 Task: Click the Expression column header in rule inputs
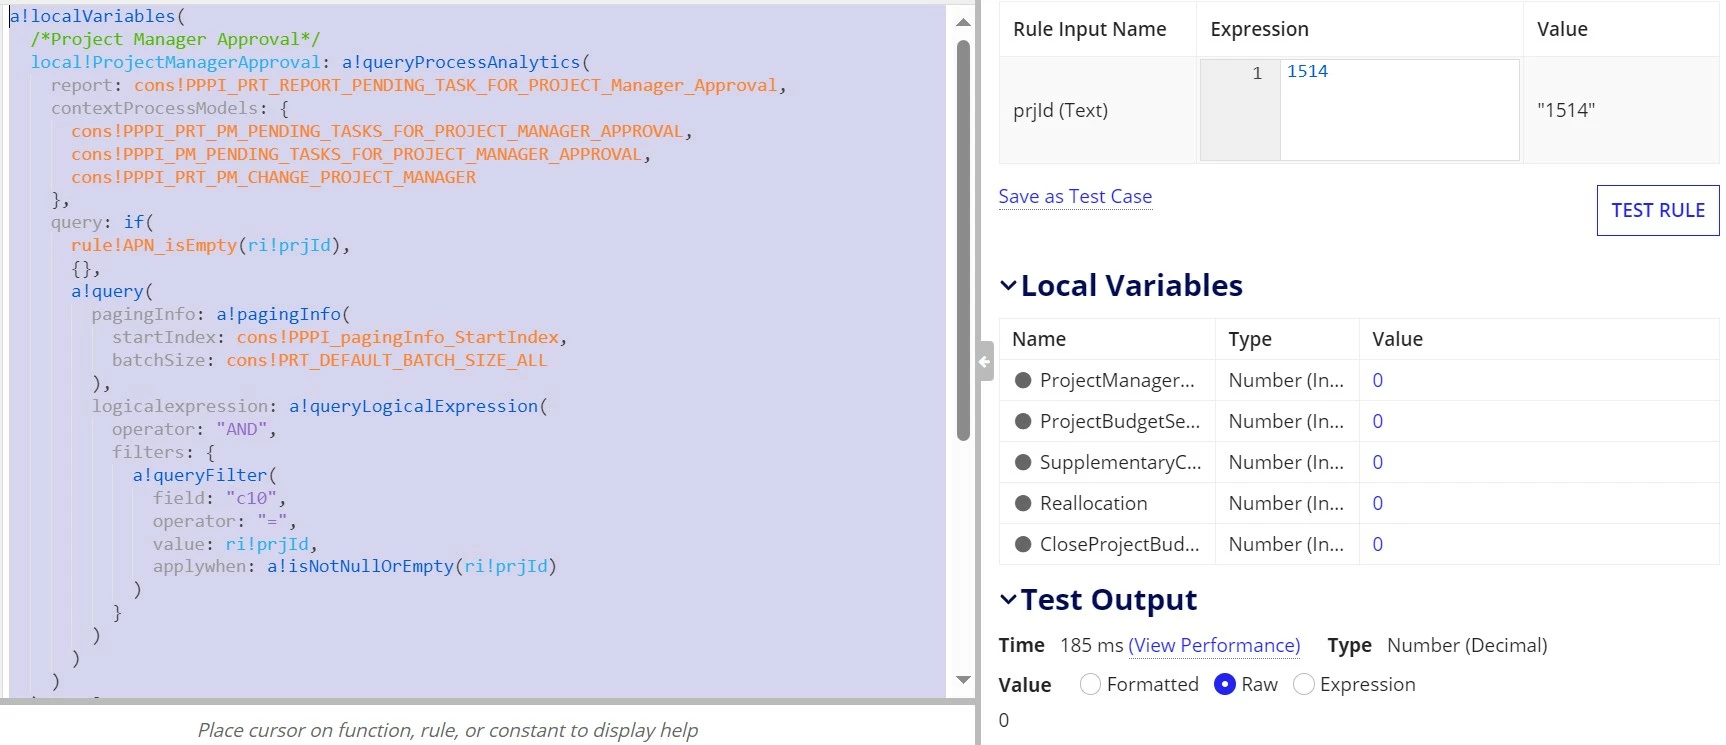(1259, 29)
